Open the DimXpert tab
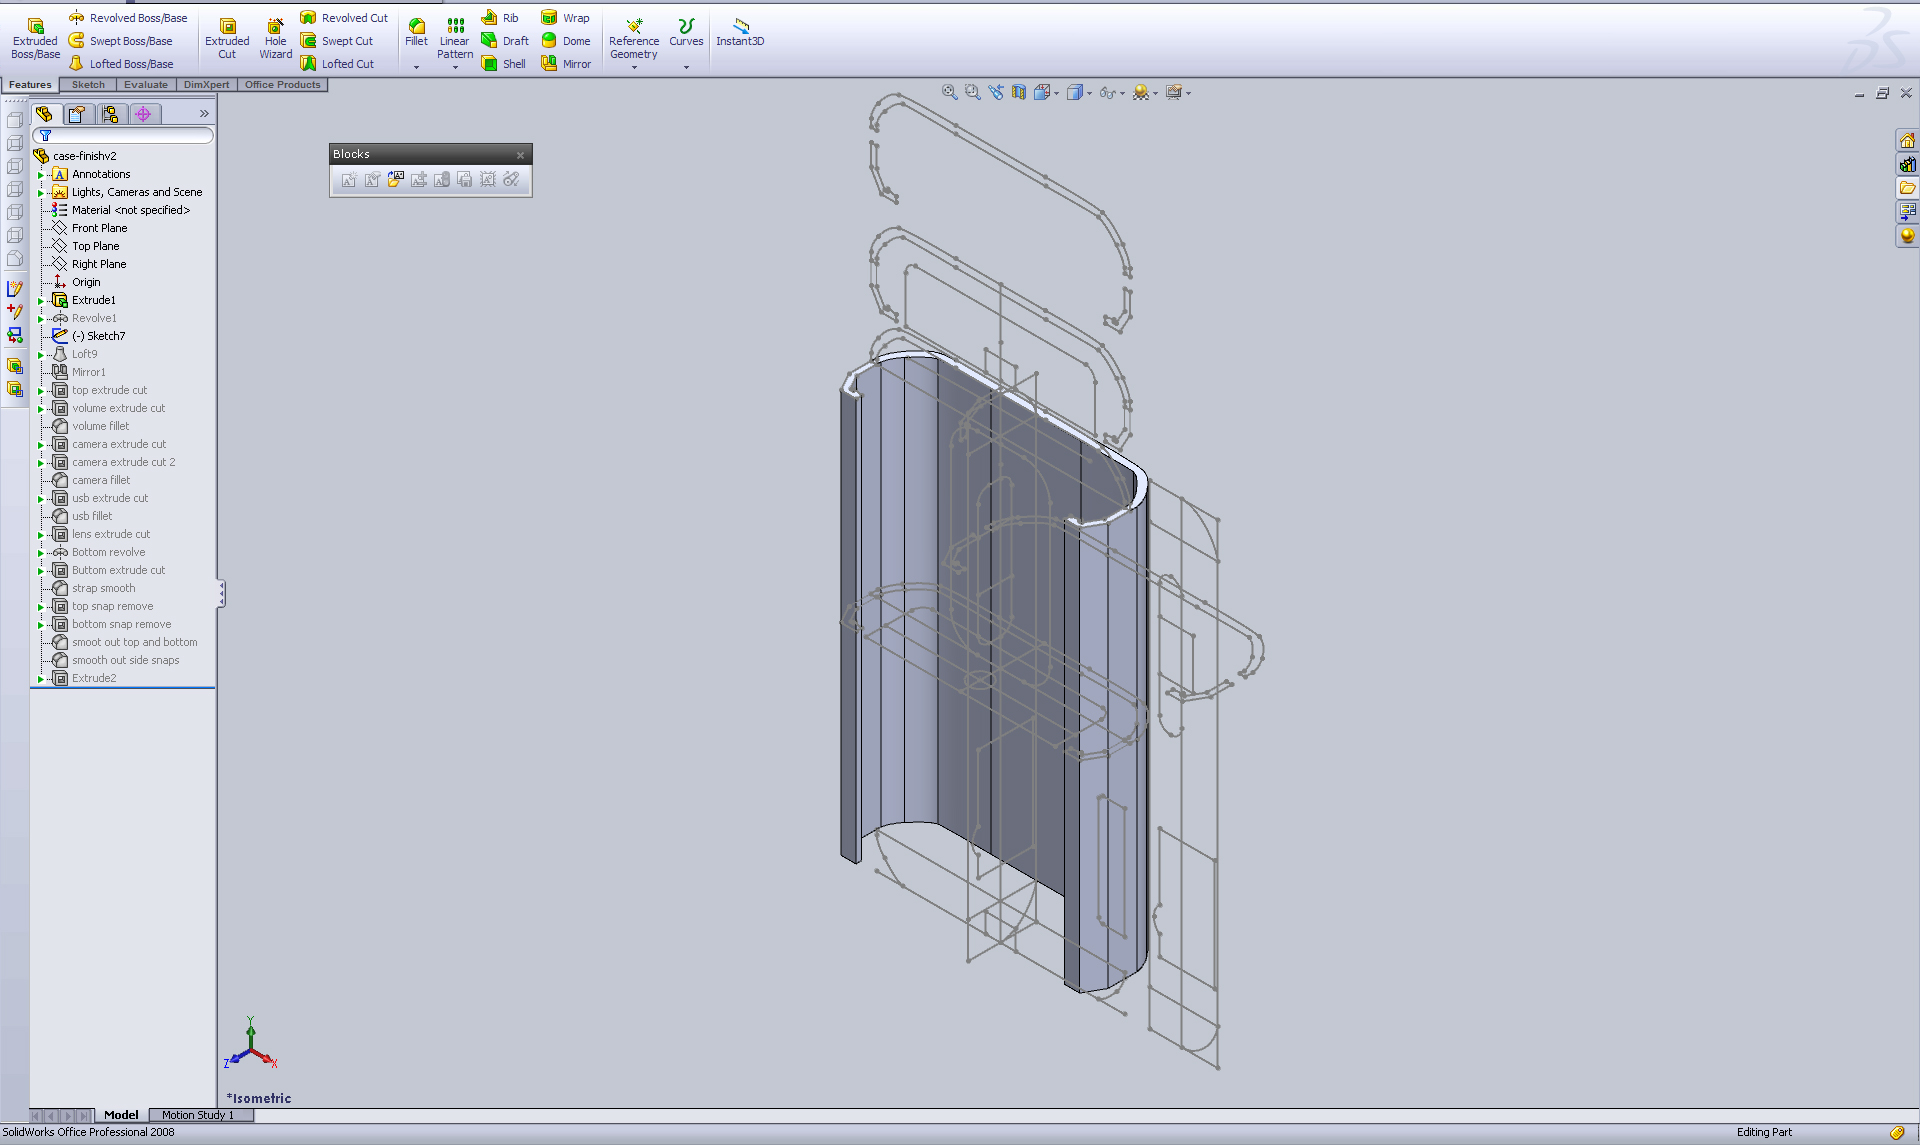Viewport: 1920px width, 1145px height. 206,84
